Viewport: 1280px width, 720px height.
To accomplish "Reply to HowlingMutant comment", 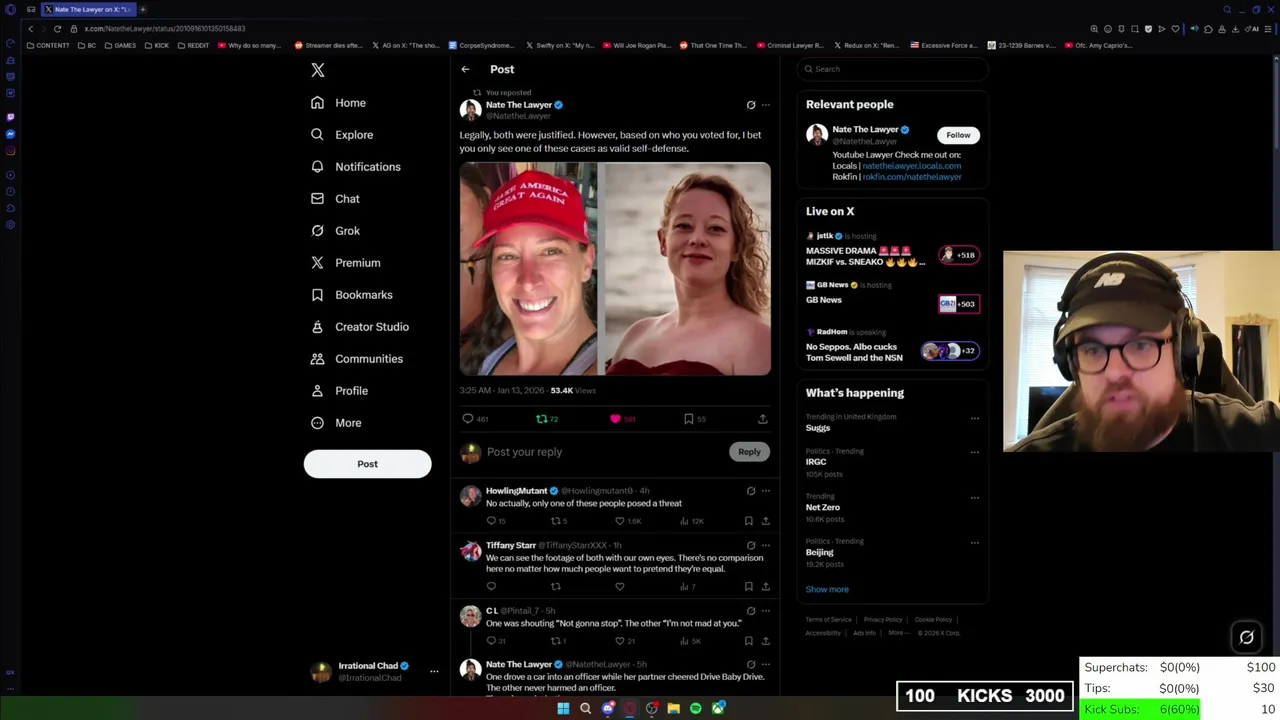I will click(491, 521).
